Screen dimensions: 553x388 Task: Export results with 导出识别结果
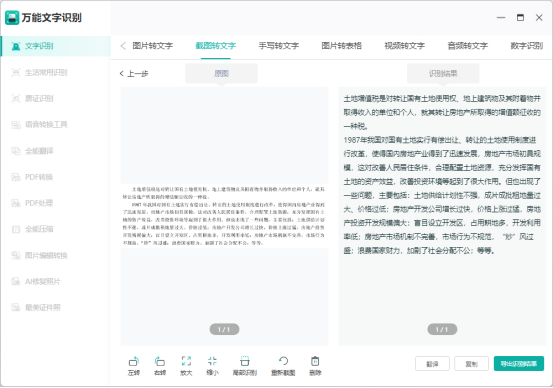coord(519,364)
